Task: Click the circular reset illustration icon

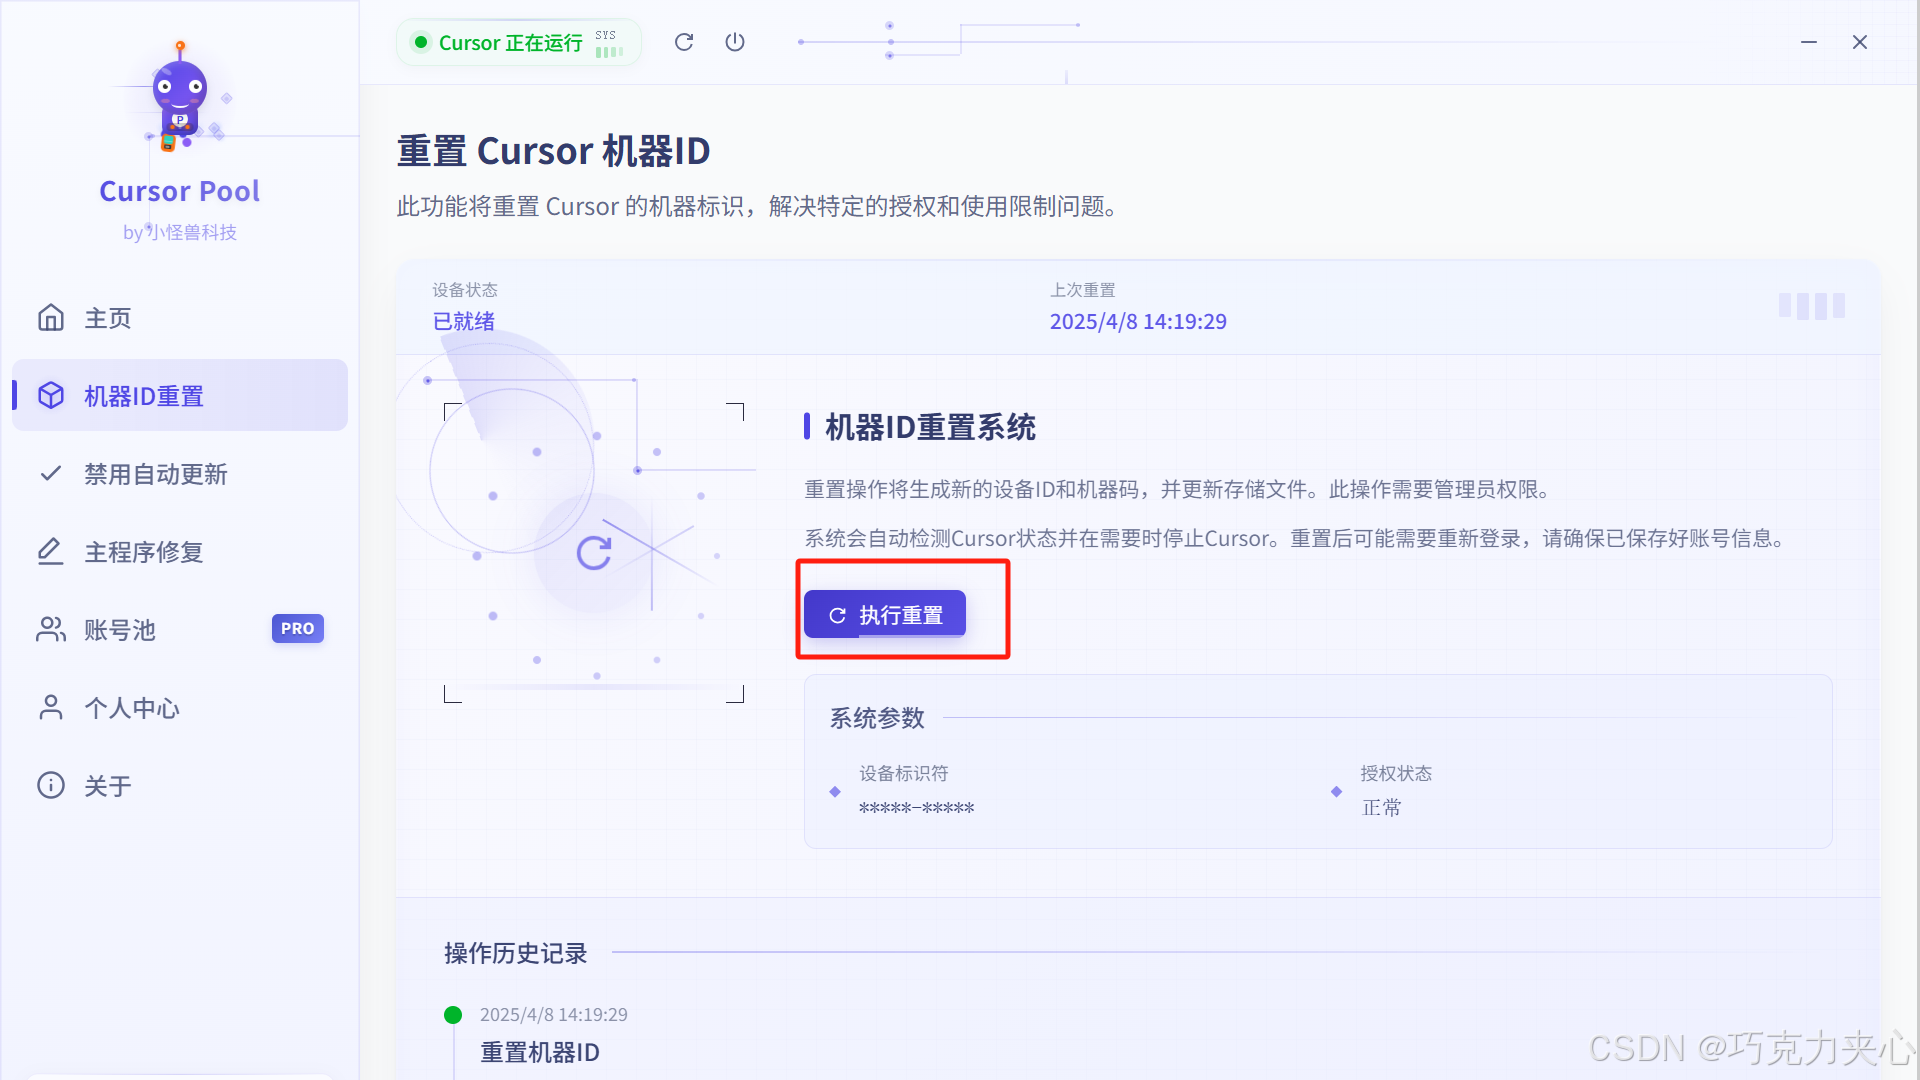Action: pos(594,553)
